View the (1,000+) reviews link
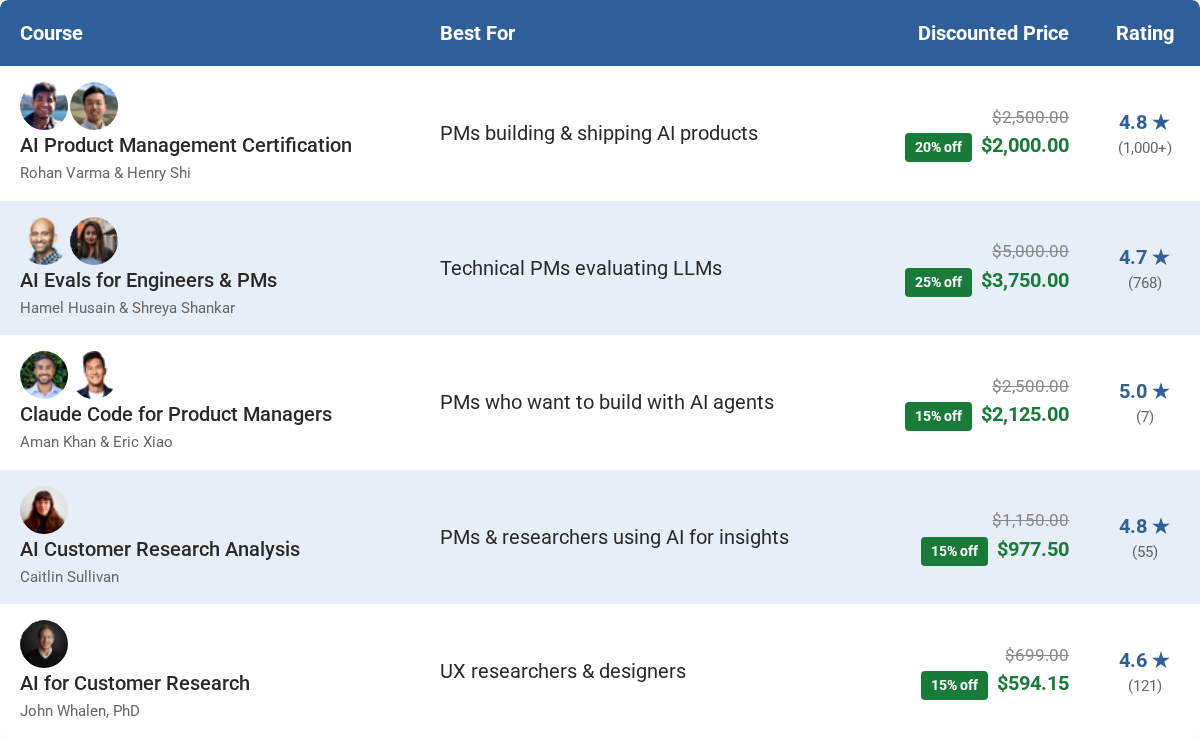This screenshot has height=739, width=1200. click(x=1145, y=147)
